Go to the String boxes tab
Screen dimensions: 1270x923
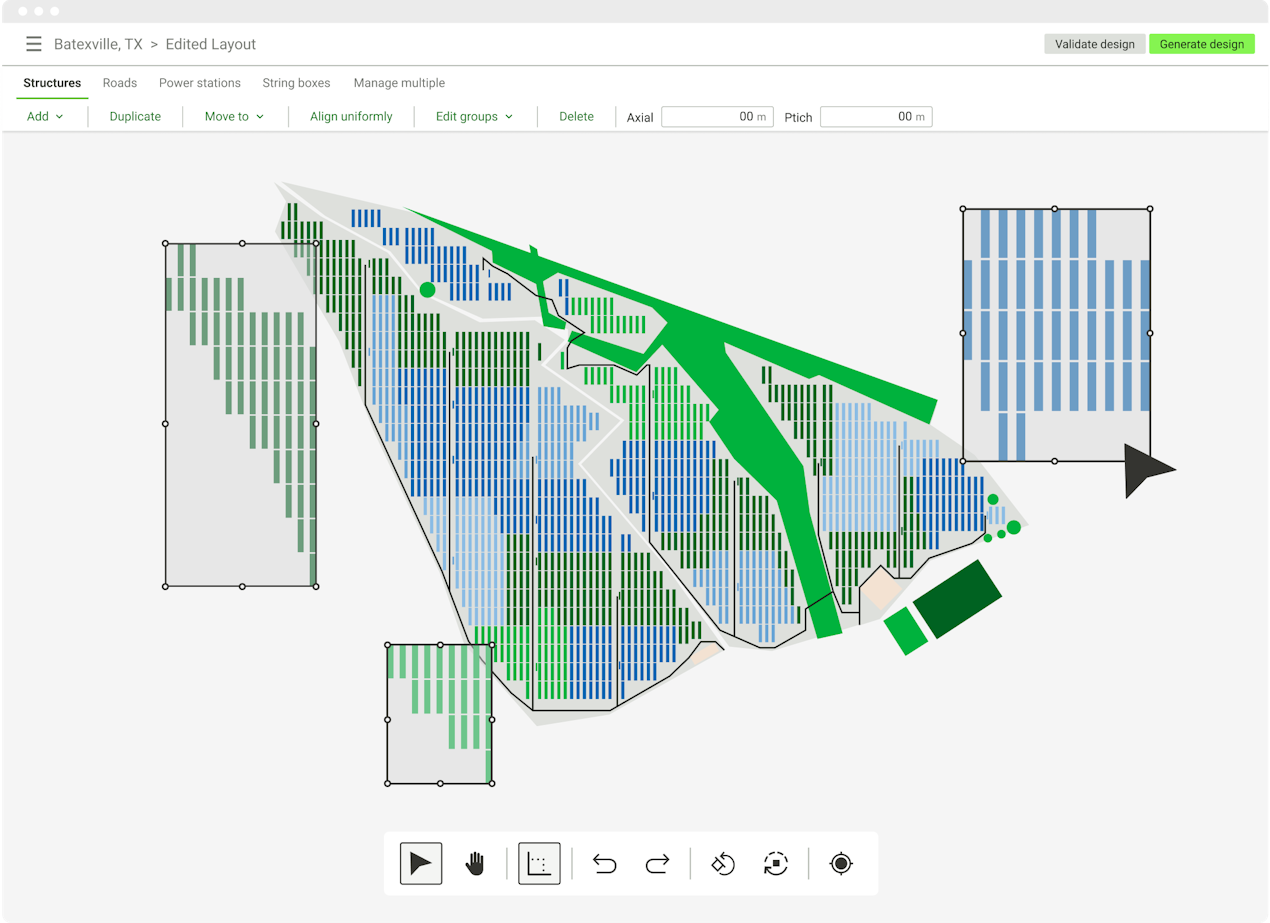pyautogui.click(x=296, y=83)
